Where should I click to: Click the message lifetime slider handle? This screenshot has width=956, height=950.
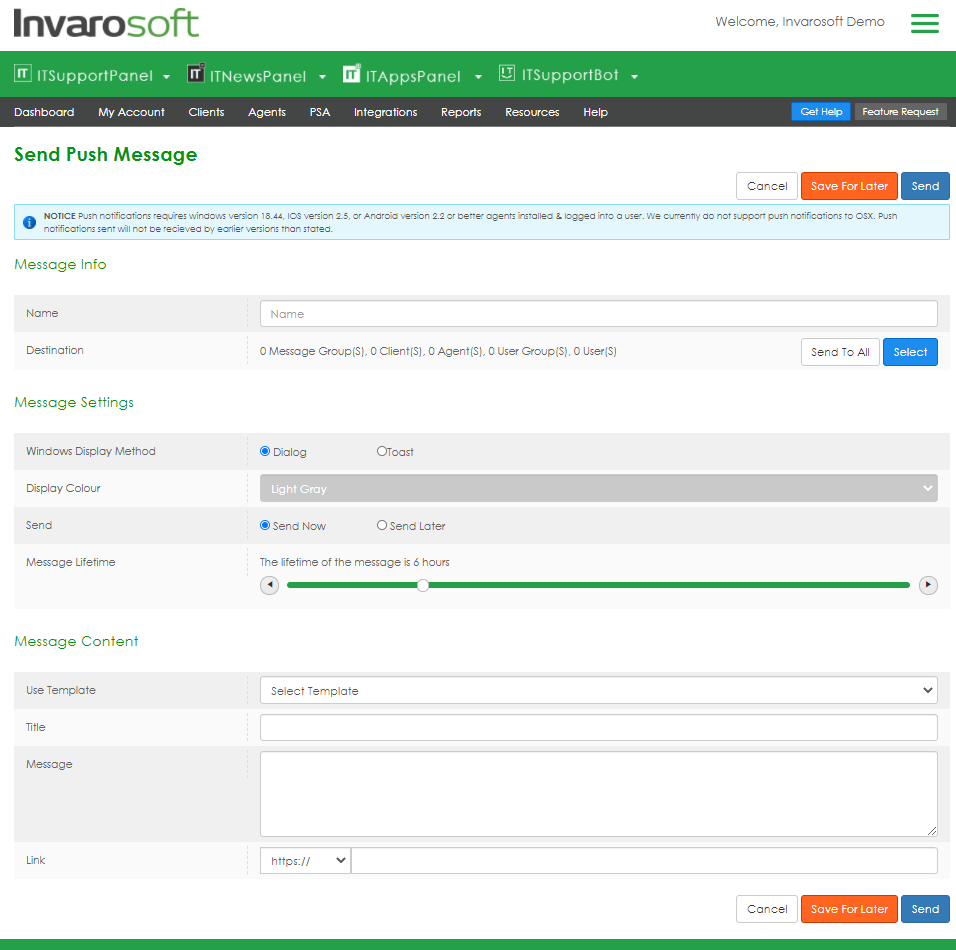(x=423, y=585)
